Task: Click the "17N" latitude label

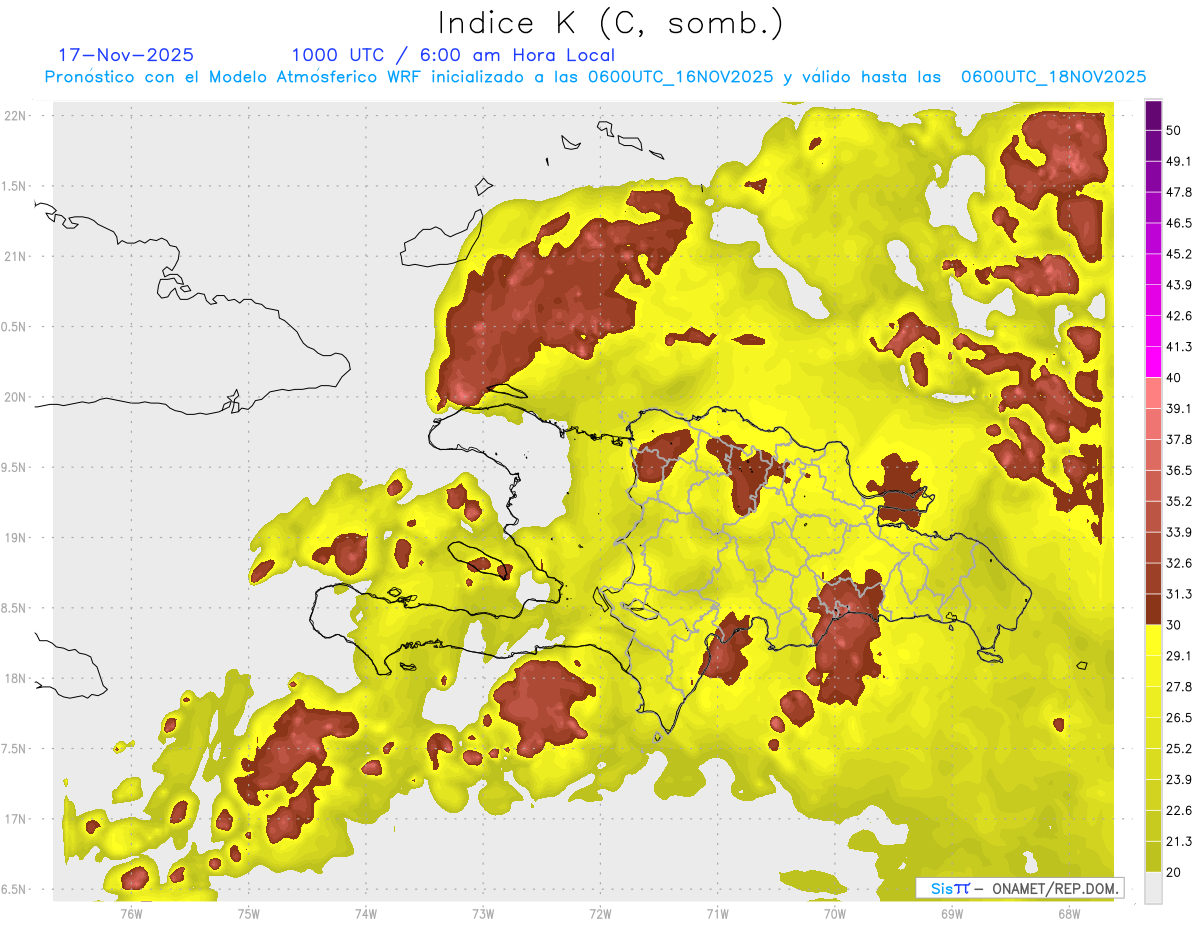Action: [15, 819]
